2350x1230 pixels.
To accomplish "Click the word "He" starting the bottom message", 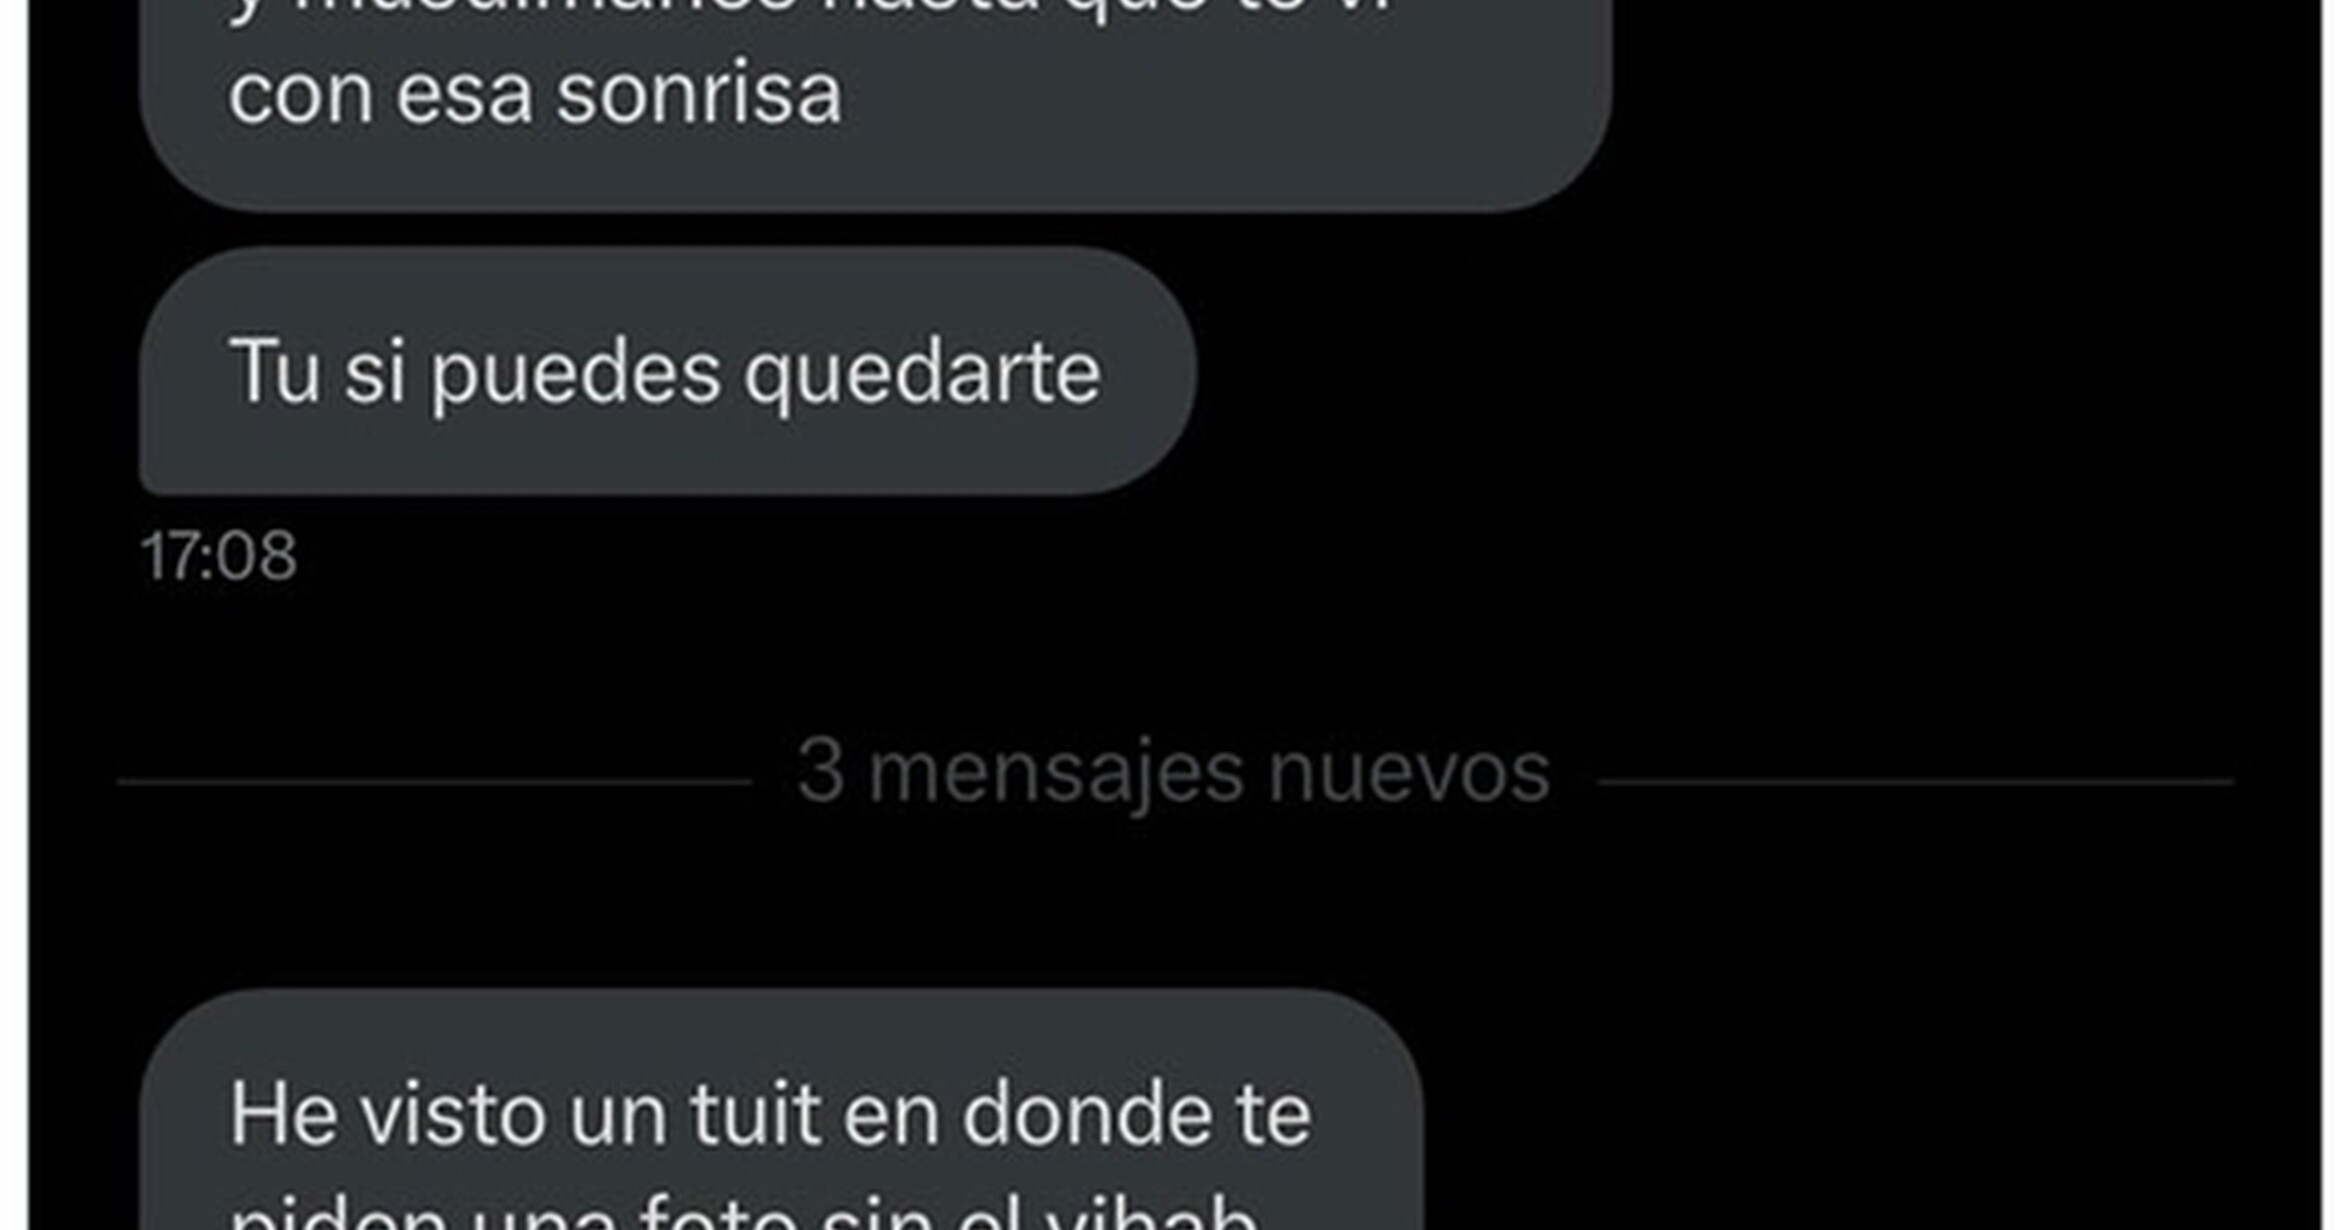I will point(283,1114).
